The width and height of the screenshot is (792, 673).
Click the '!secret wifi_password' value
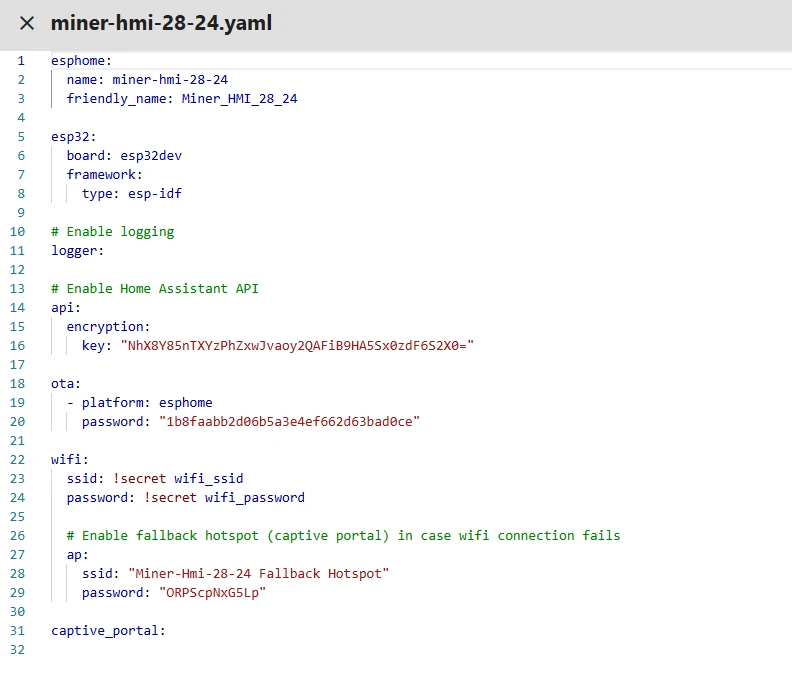[224, 498]
